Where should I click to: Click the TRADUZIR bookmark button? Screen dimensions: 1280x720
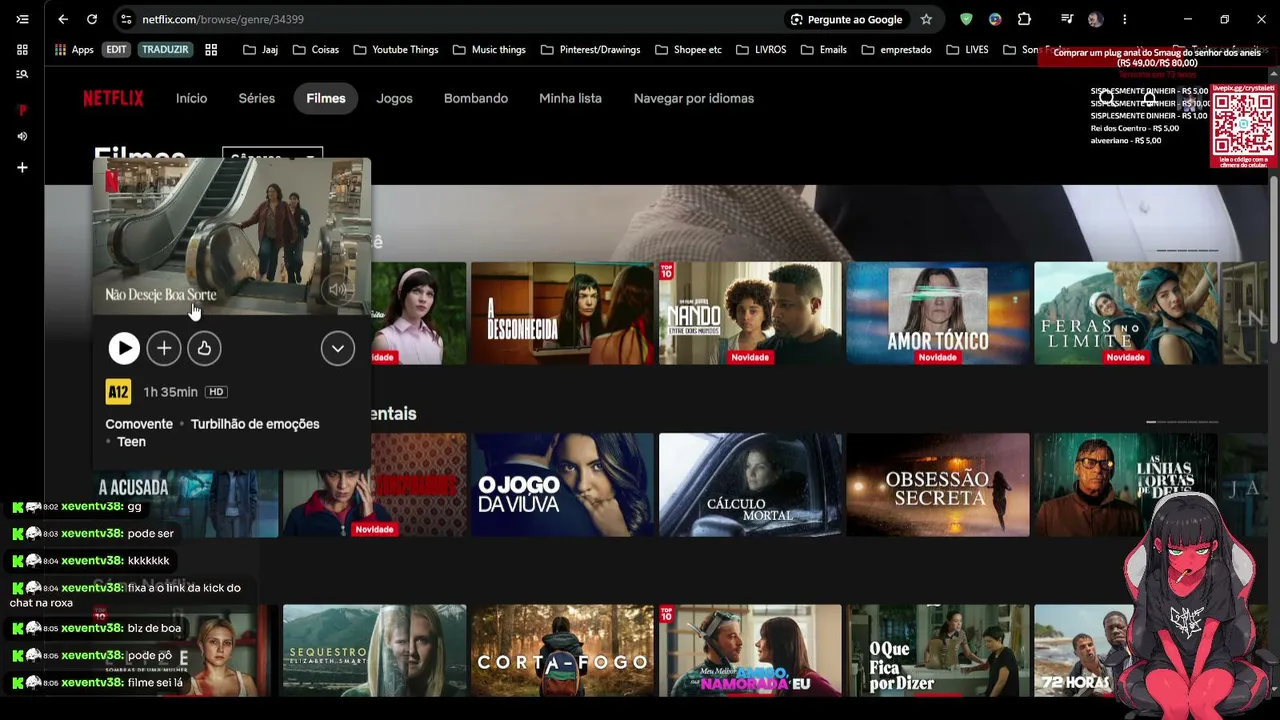165,49
